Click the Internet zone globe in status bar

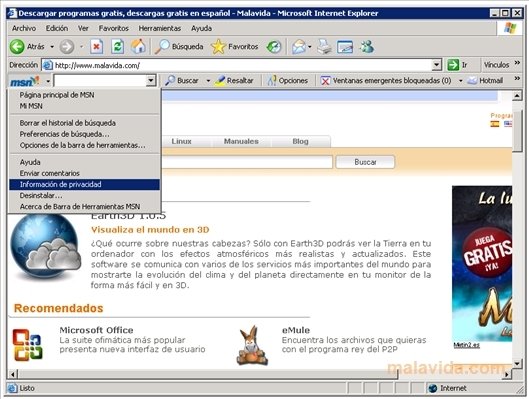(433, 388)
